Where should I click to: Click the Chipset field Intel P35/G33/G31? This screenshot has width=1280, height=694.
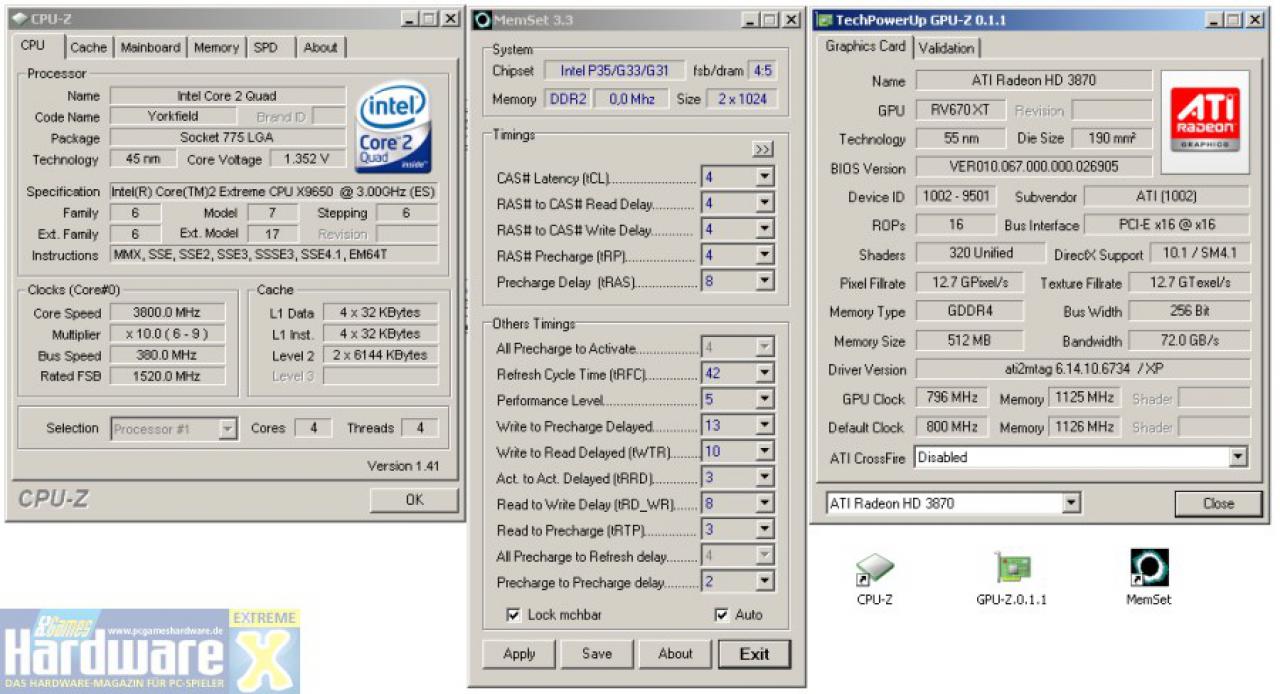615,71
